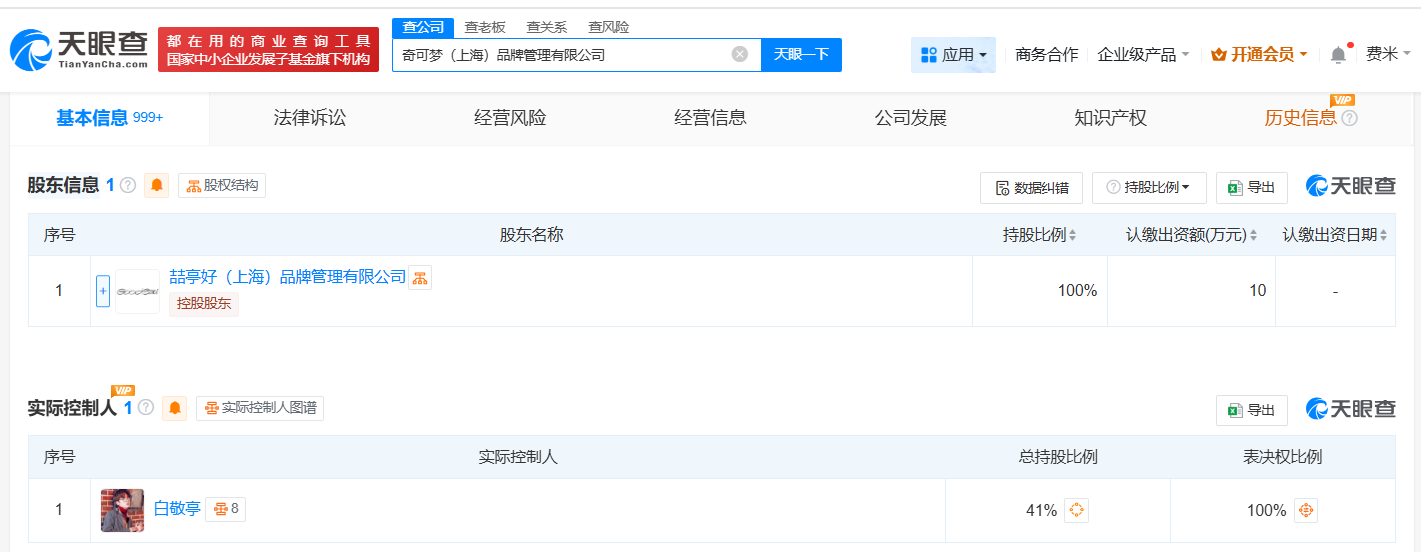This screenshot has width=1421, height=552.
Task: Open the 喆亭好（上海）品牌管理有限公司 link
Action: [x=288, y=277]
